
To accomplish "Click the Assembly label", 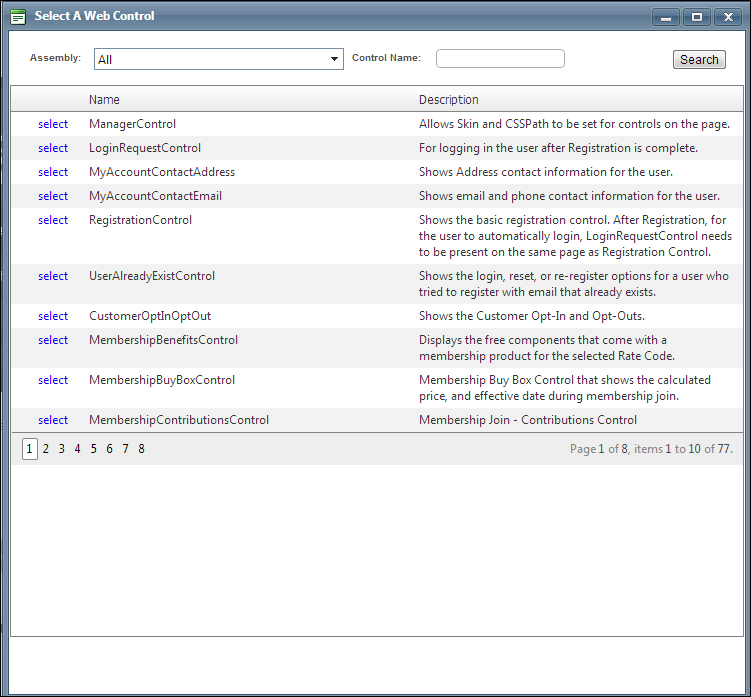I will click(x=55, y=57).
